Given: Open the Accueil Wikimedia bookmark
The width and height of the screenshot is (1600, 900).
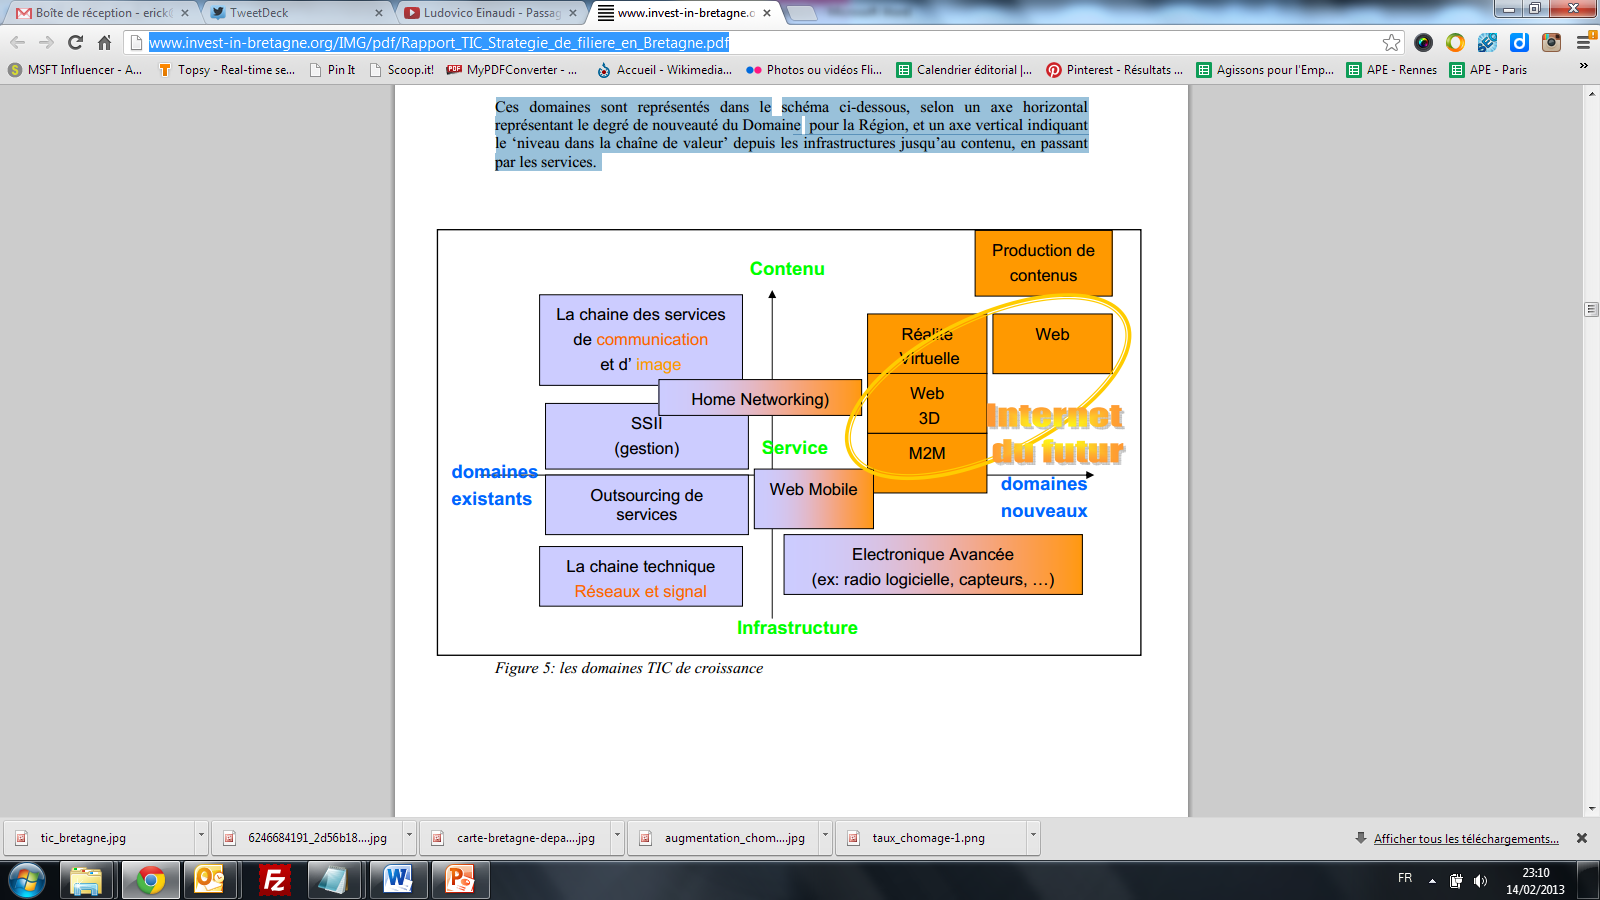Looking at the screenshot, I should (x=665, y=70).
